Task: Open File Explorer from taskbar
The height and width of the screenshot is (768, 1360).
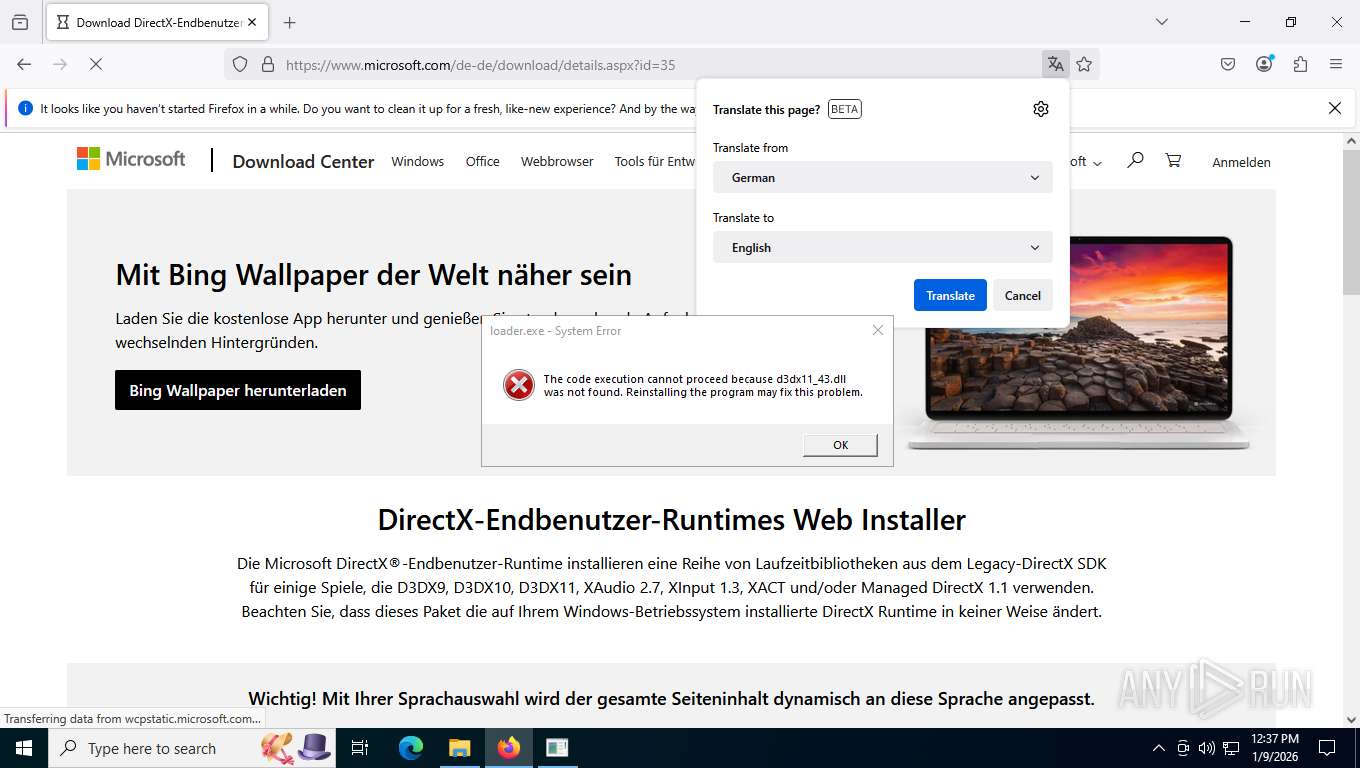Action: coord(459,748)
